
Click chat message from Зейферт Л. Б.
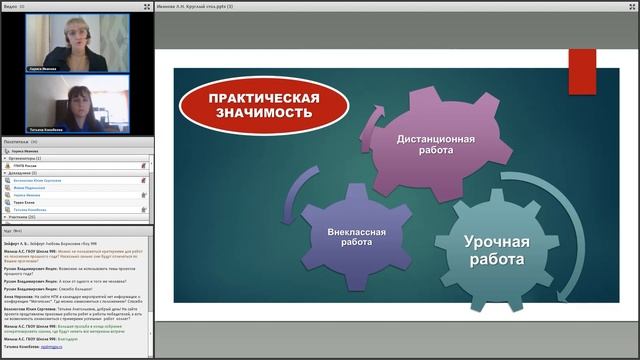coord(51,244)
